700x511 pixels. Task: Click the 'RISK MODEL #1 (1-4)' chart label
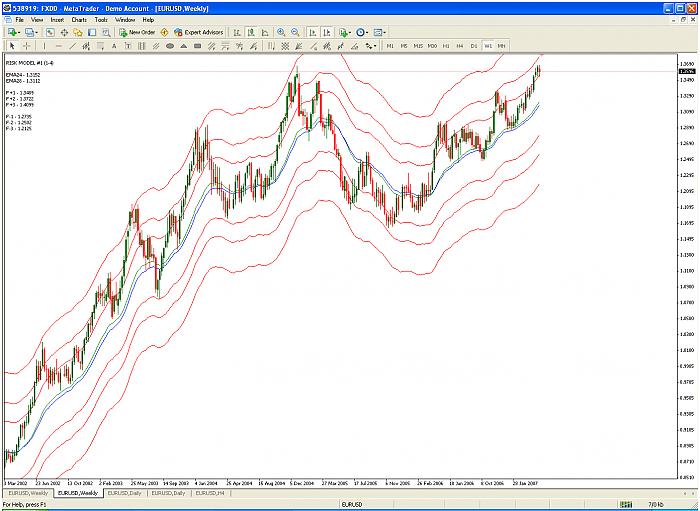coord(30,63)
